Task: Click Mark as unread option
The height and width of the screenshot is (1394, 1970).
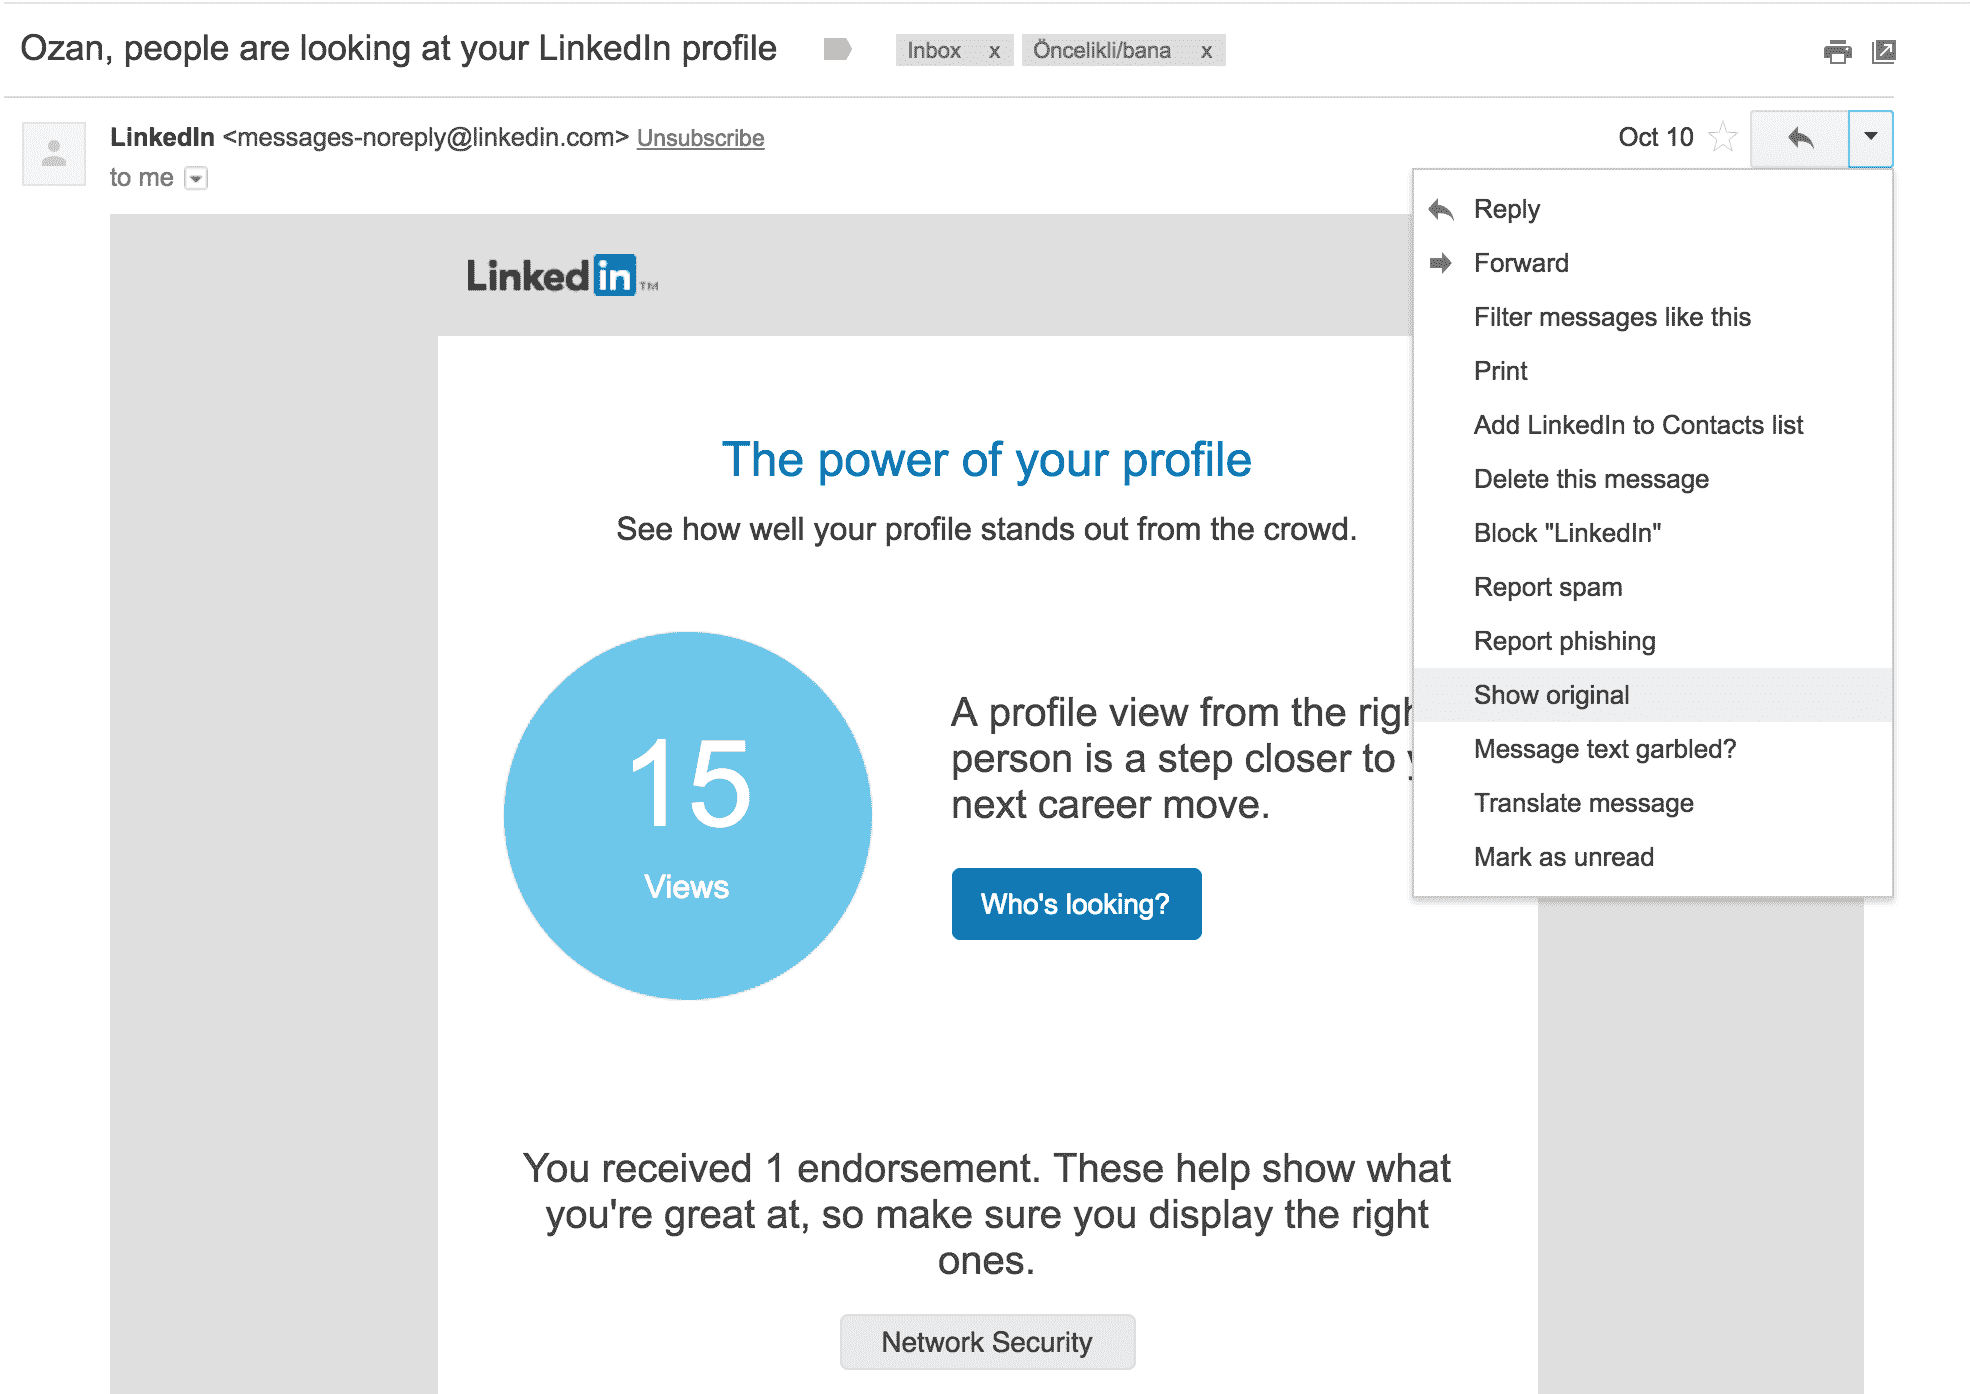Action: (x=1563, y=857)
